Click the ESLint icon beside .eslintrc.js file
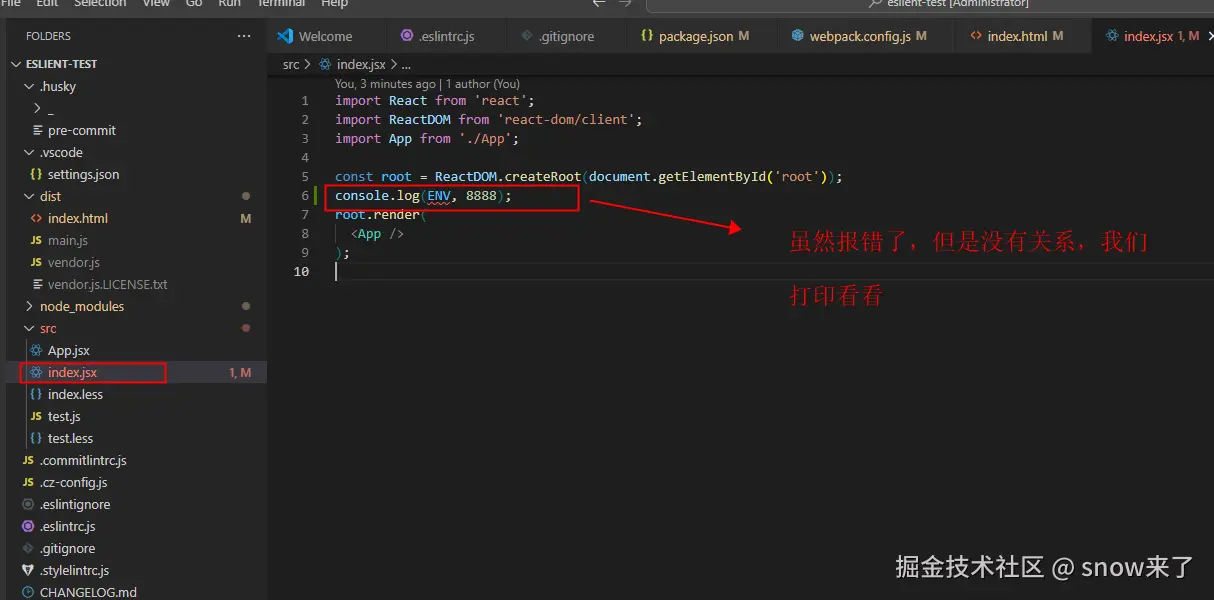Image resolution: width=1214 pixels, height=600 pixels. [x=28, y=526]
